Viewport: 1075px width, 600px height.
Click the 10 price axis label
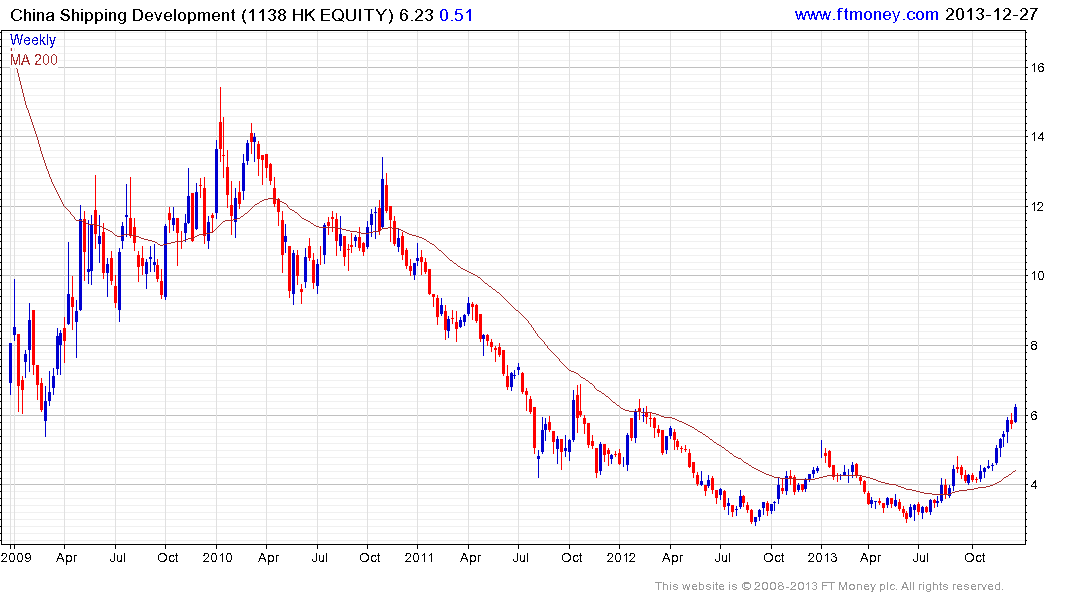(x=1037, y=276)
